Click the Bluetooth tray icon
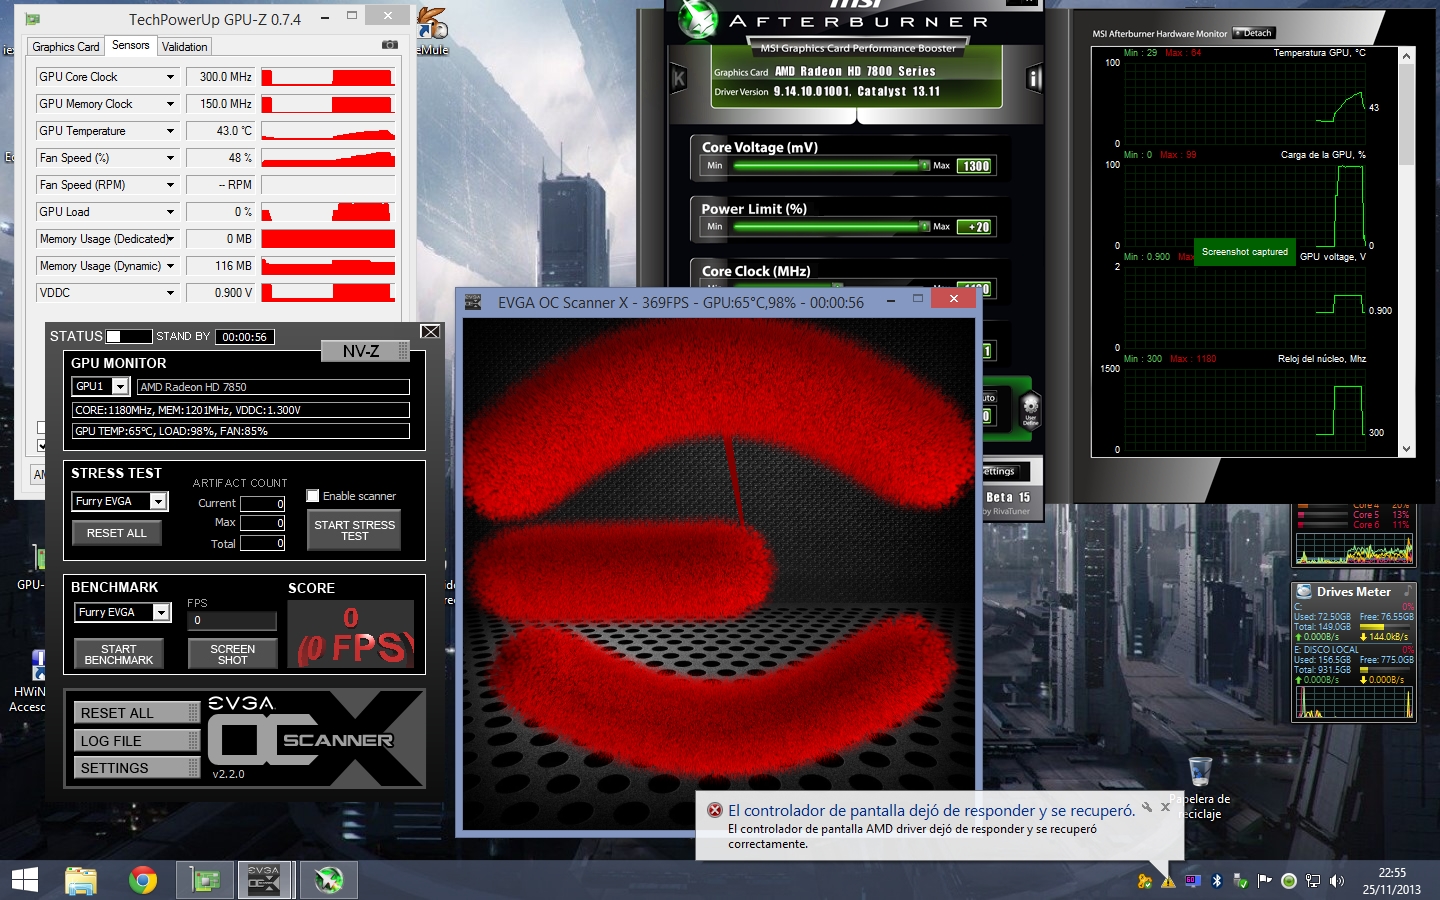The image size is (1440, 900). [1217, 881]
